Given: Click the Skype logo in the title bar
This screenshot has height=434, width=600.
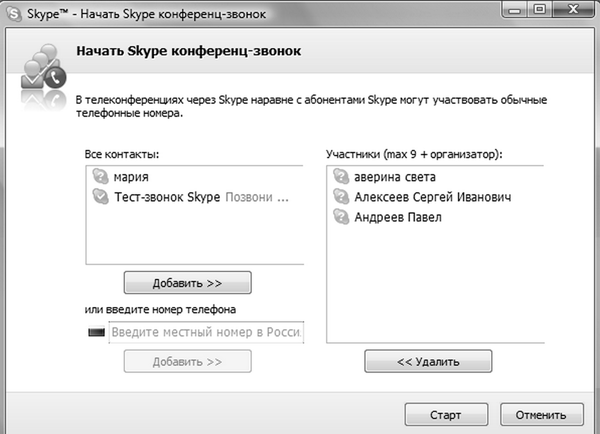Looking at the screenshot, I should click(x=14, y=12).
